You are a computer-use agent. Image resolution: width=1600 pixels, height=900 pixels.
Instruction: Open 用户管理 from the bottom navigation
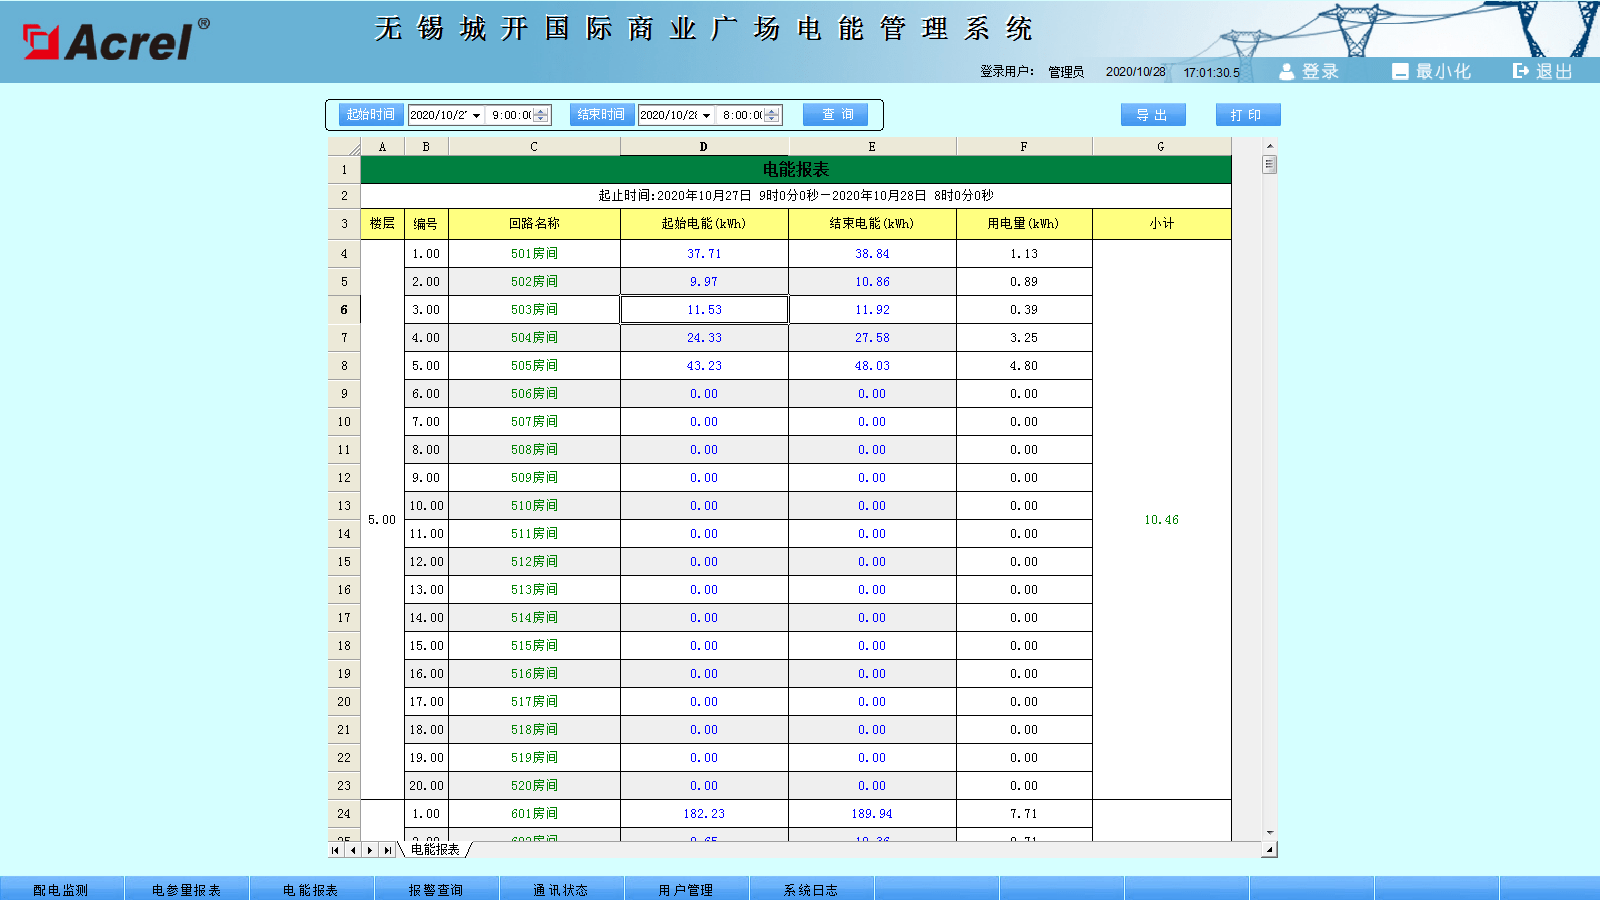687,888
